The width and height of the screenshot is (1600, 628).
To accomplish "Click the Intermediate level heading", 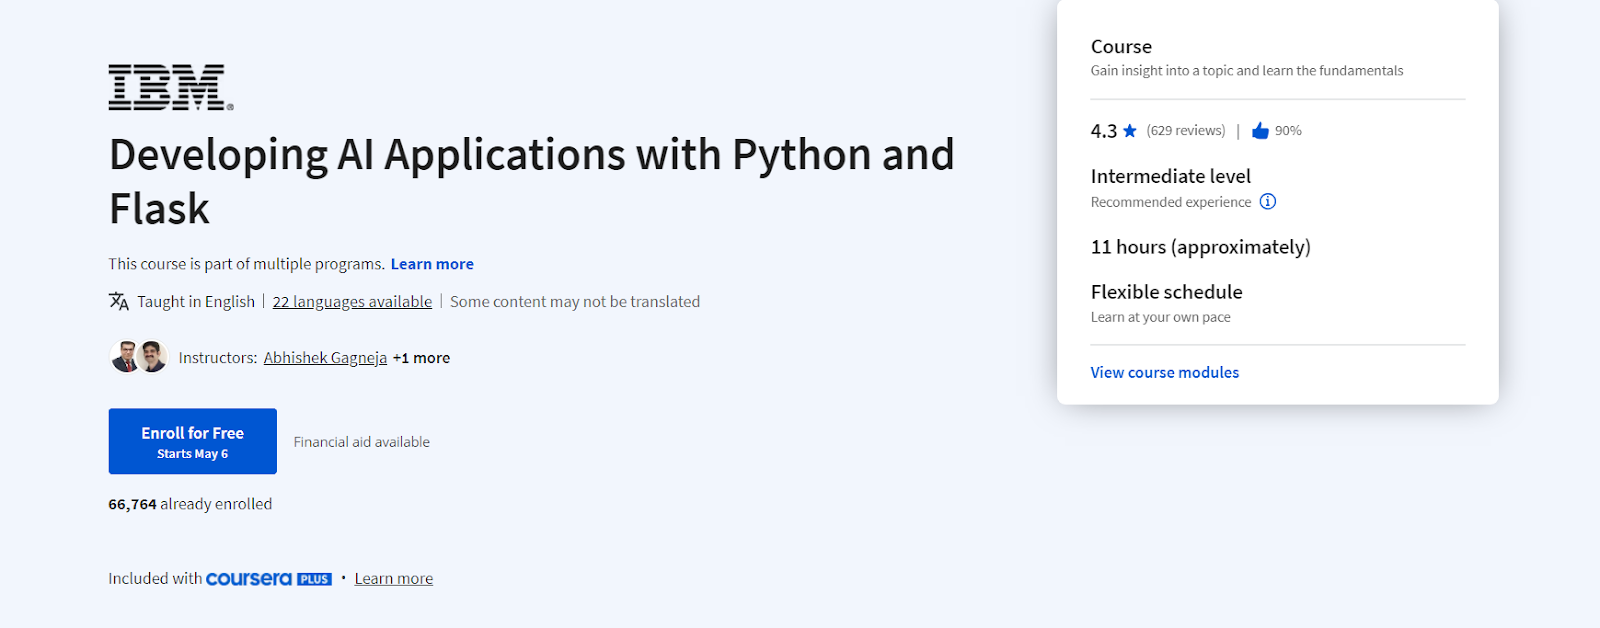I will (x=1171, y=176).
